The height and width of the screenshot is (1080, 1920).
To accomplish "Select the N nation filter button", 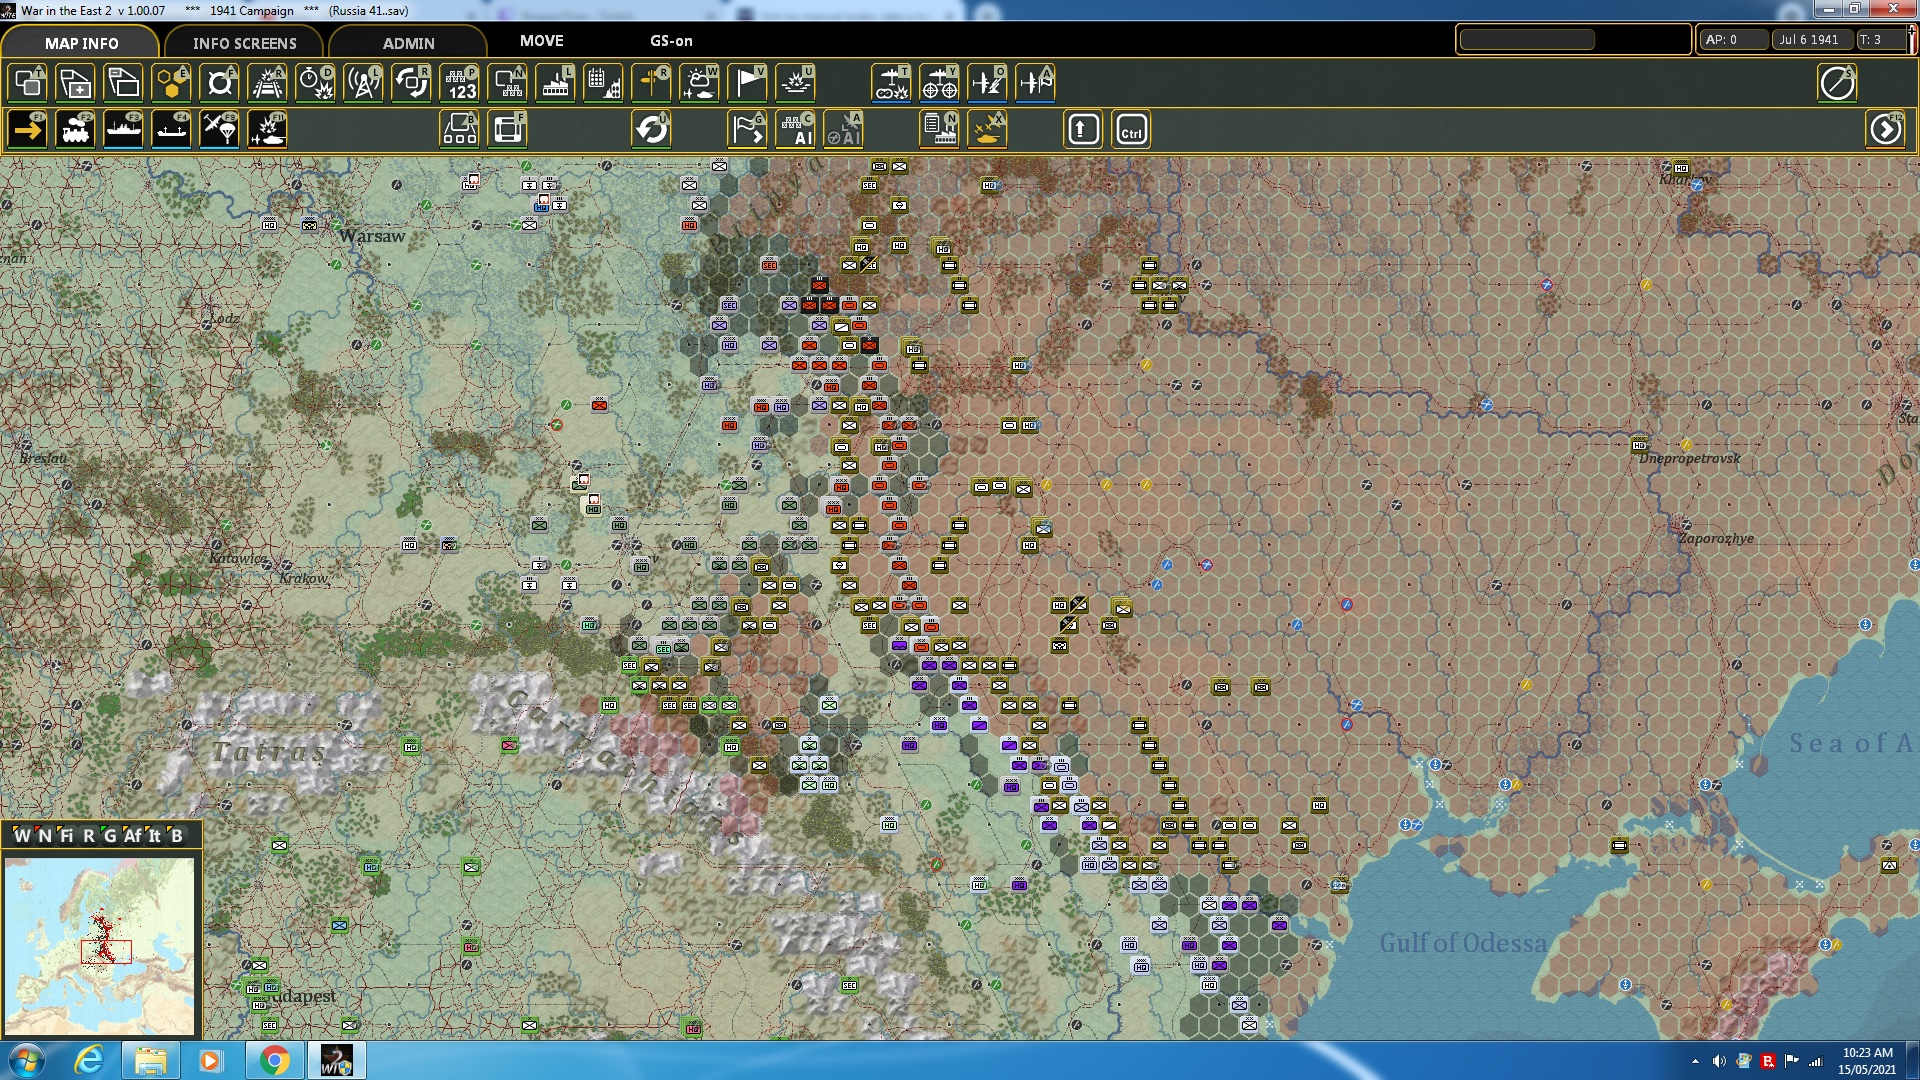I will (44, 835).
